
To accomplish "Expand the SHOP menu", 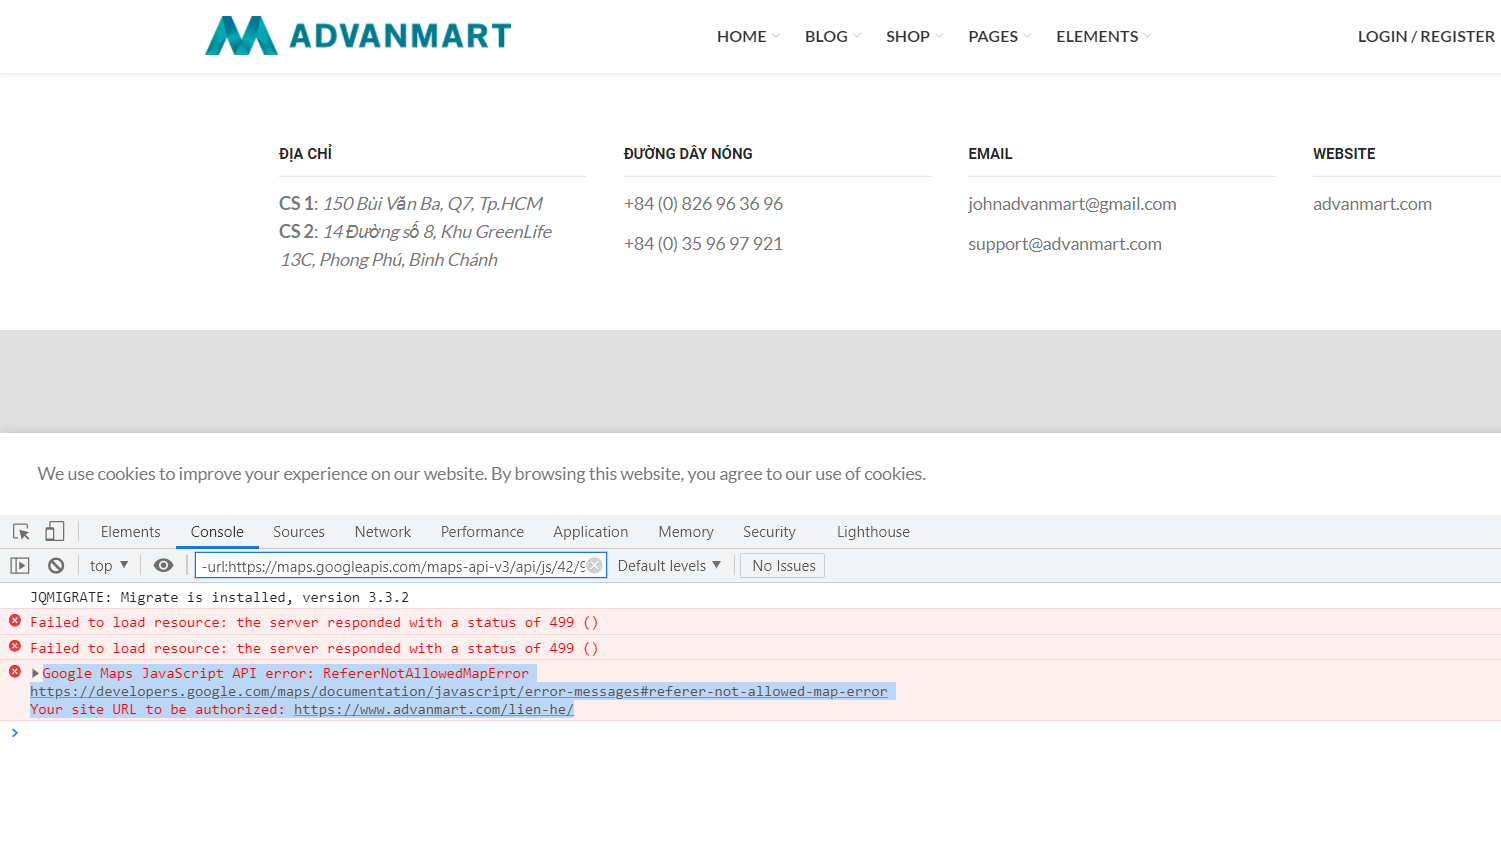I will 914,36.
